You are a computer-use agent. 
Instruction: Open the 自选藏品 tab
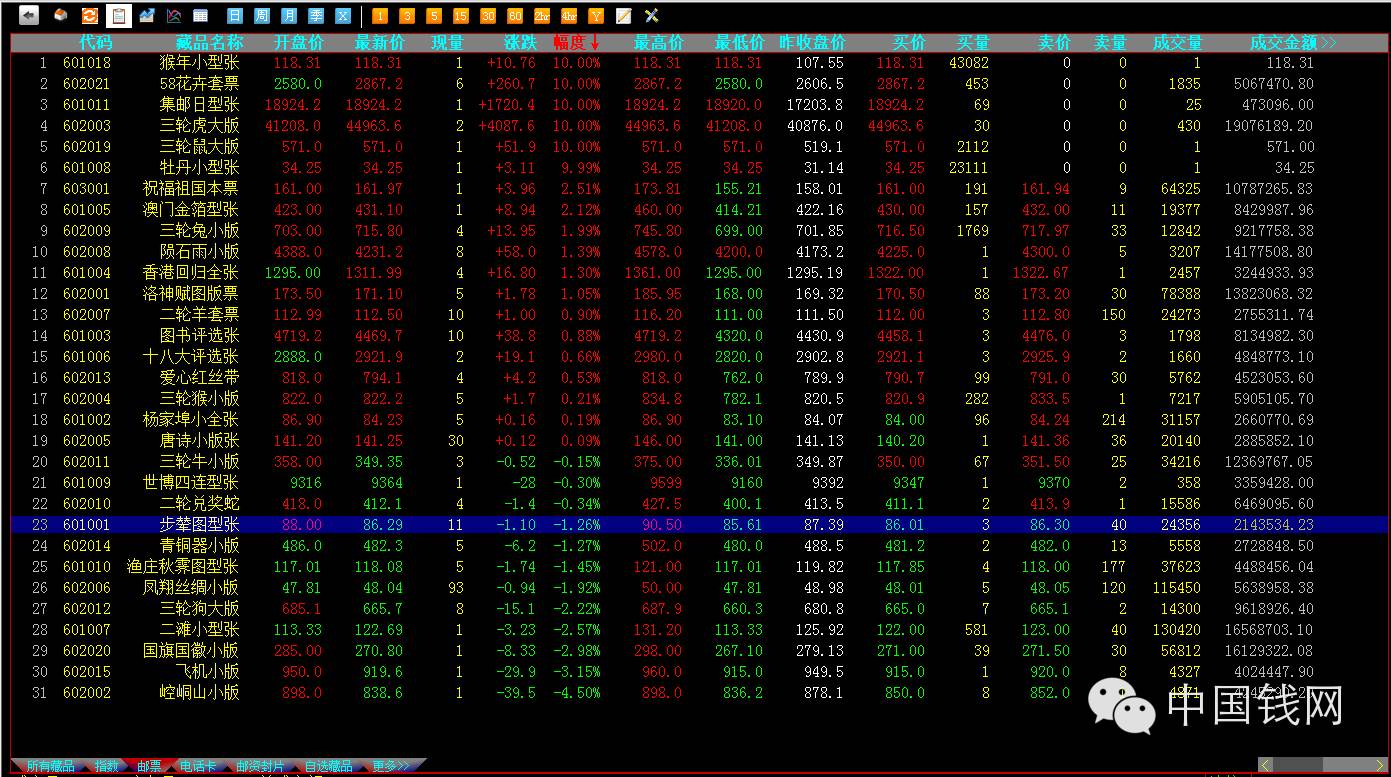point(329,766)
